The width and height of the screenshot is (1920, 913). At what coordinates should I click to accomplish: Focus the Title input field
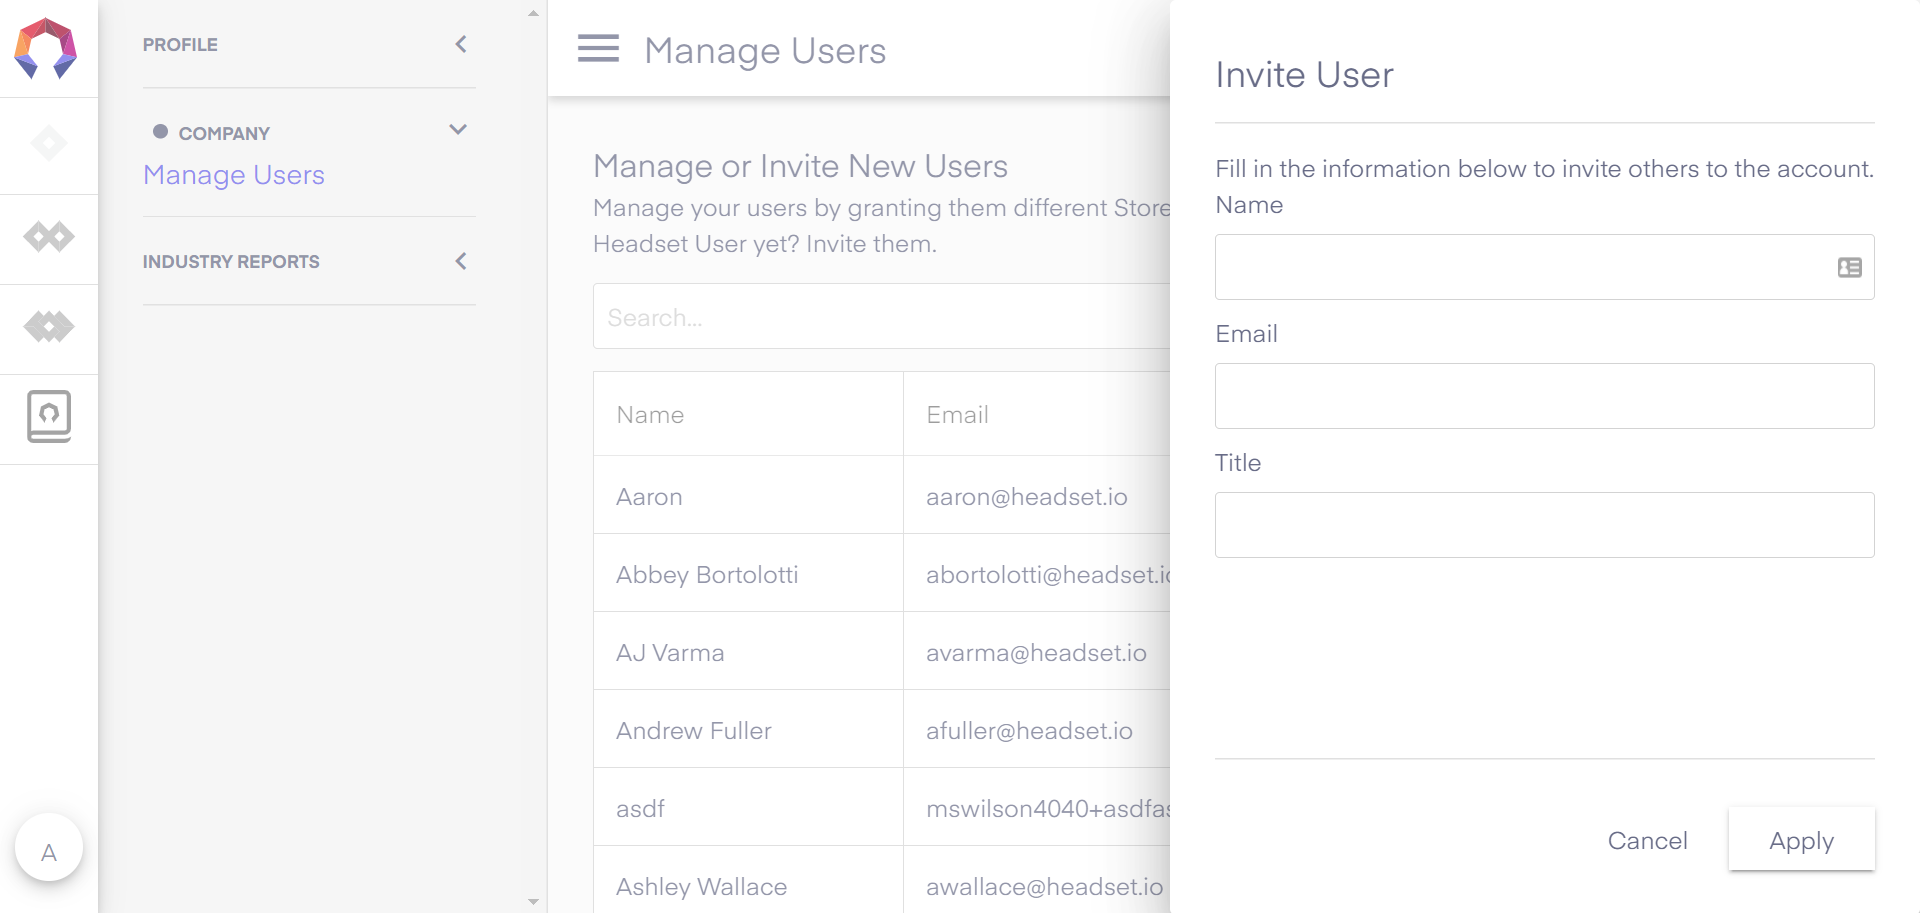tap(1544, 525)
